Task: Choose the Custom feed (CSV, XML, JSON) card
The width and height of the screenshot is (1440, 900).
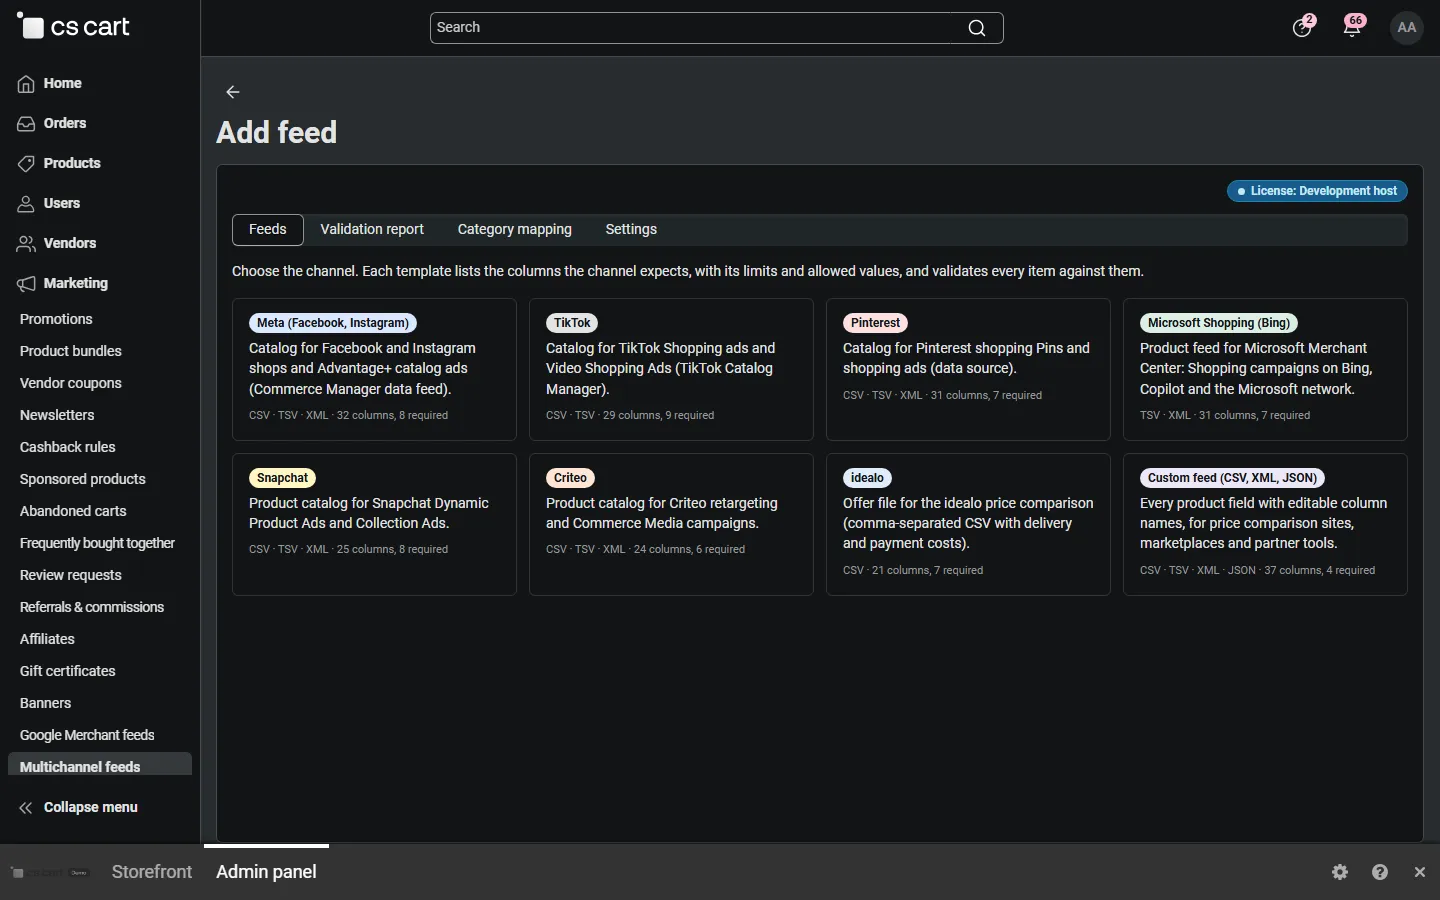Action: pos(1266,525)
